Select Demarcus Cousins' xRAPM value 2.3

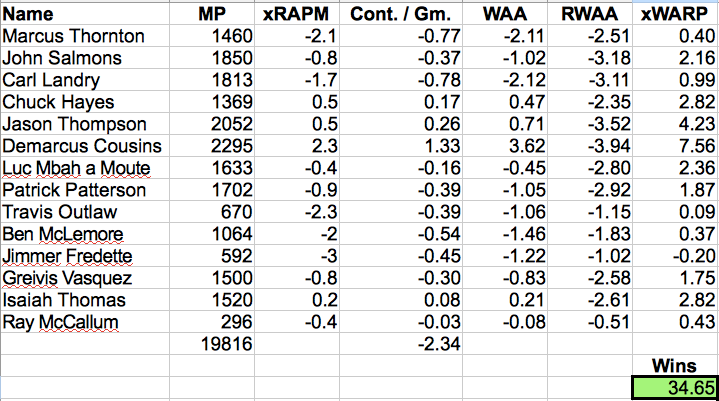[x=297, y=146]
